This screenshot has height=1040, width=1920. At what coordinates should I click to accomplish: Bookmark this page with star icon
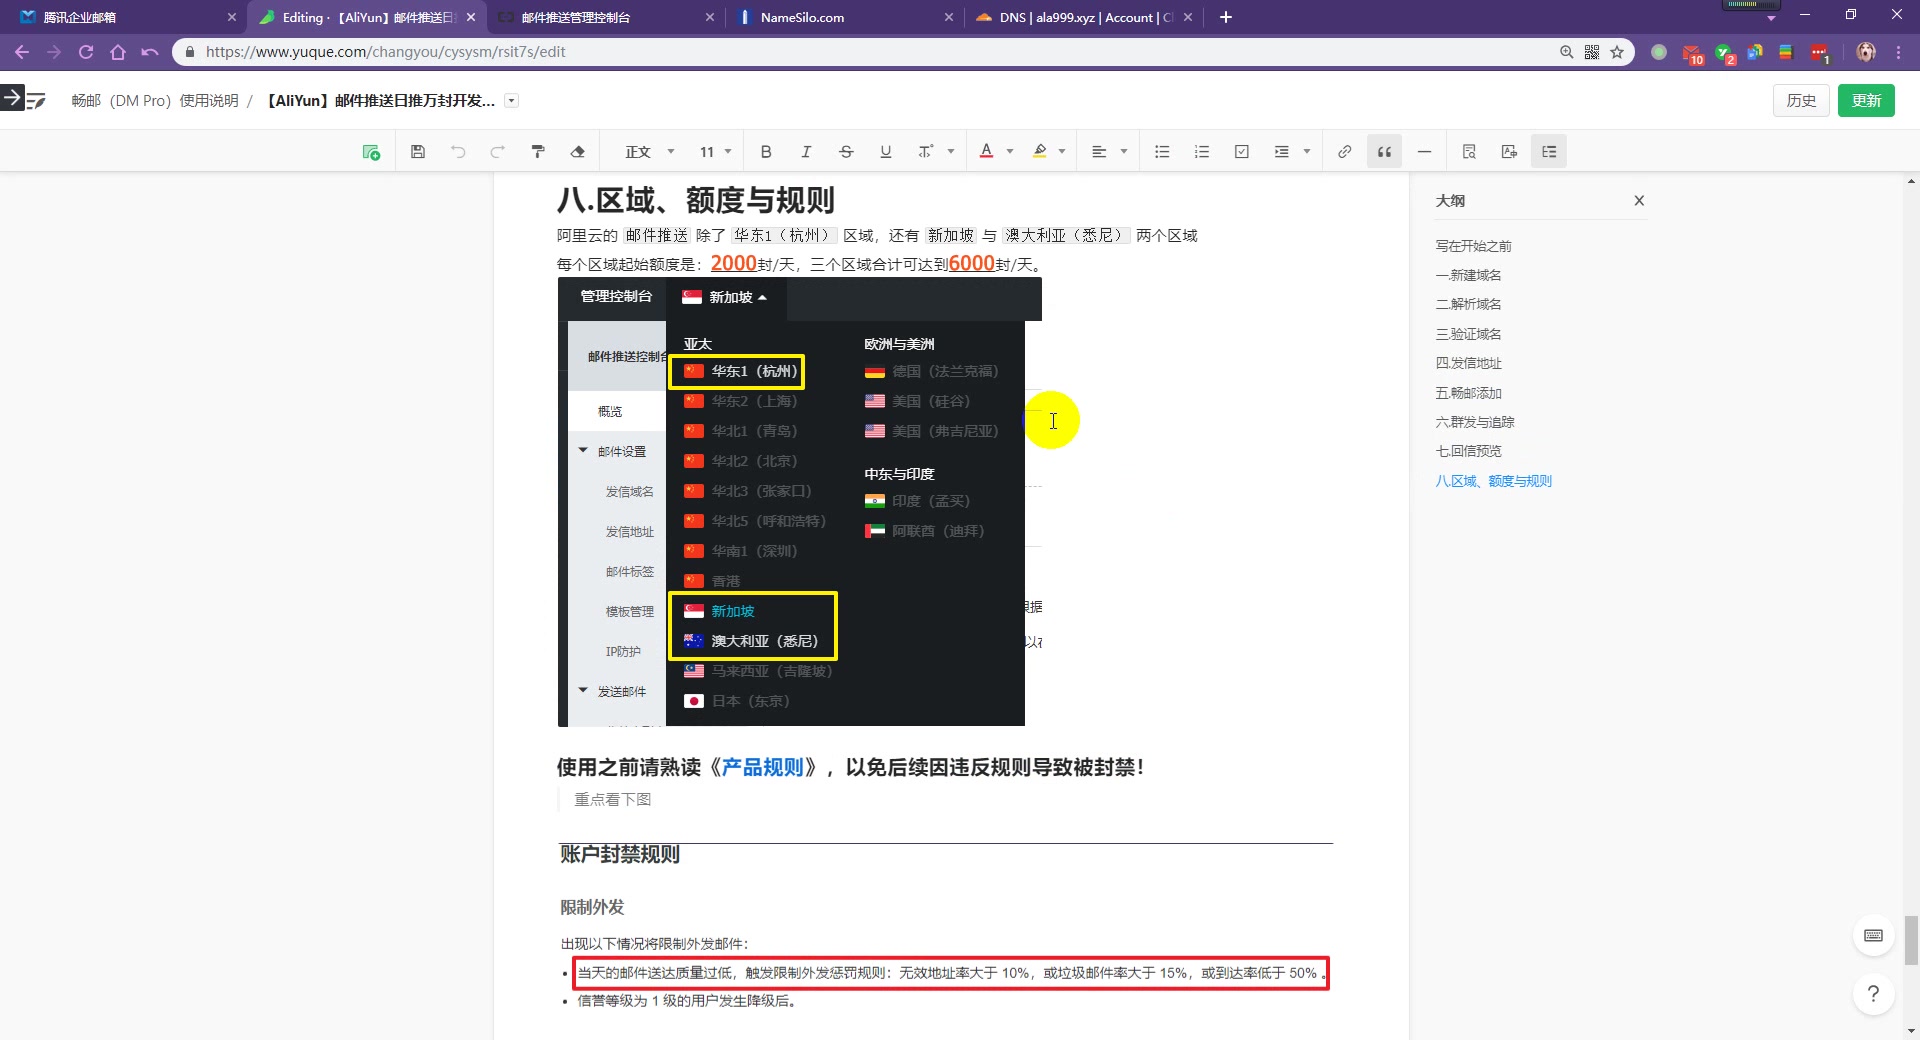tap(1617, 52)
